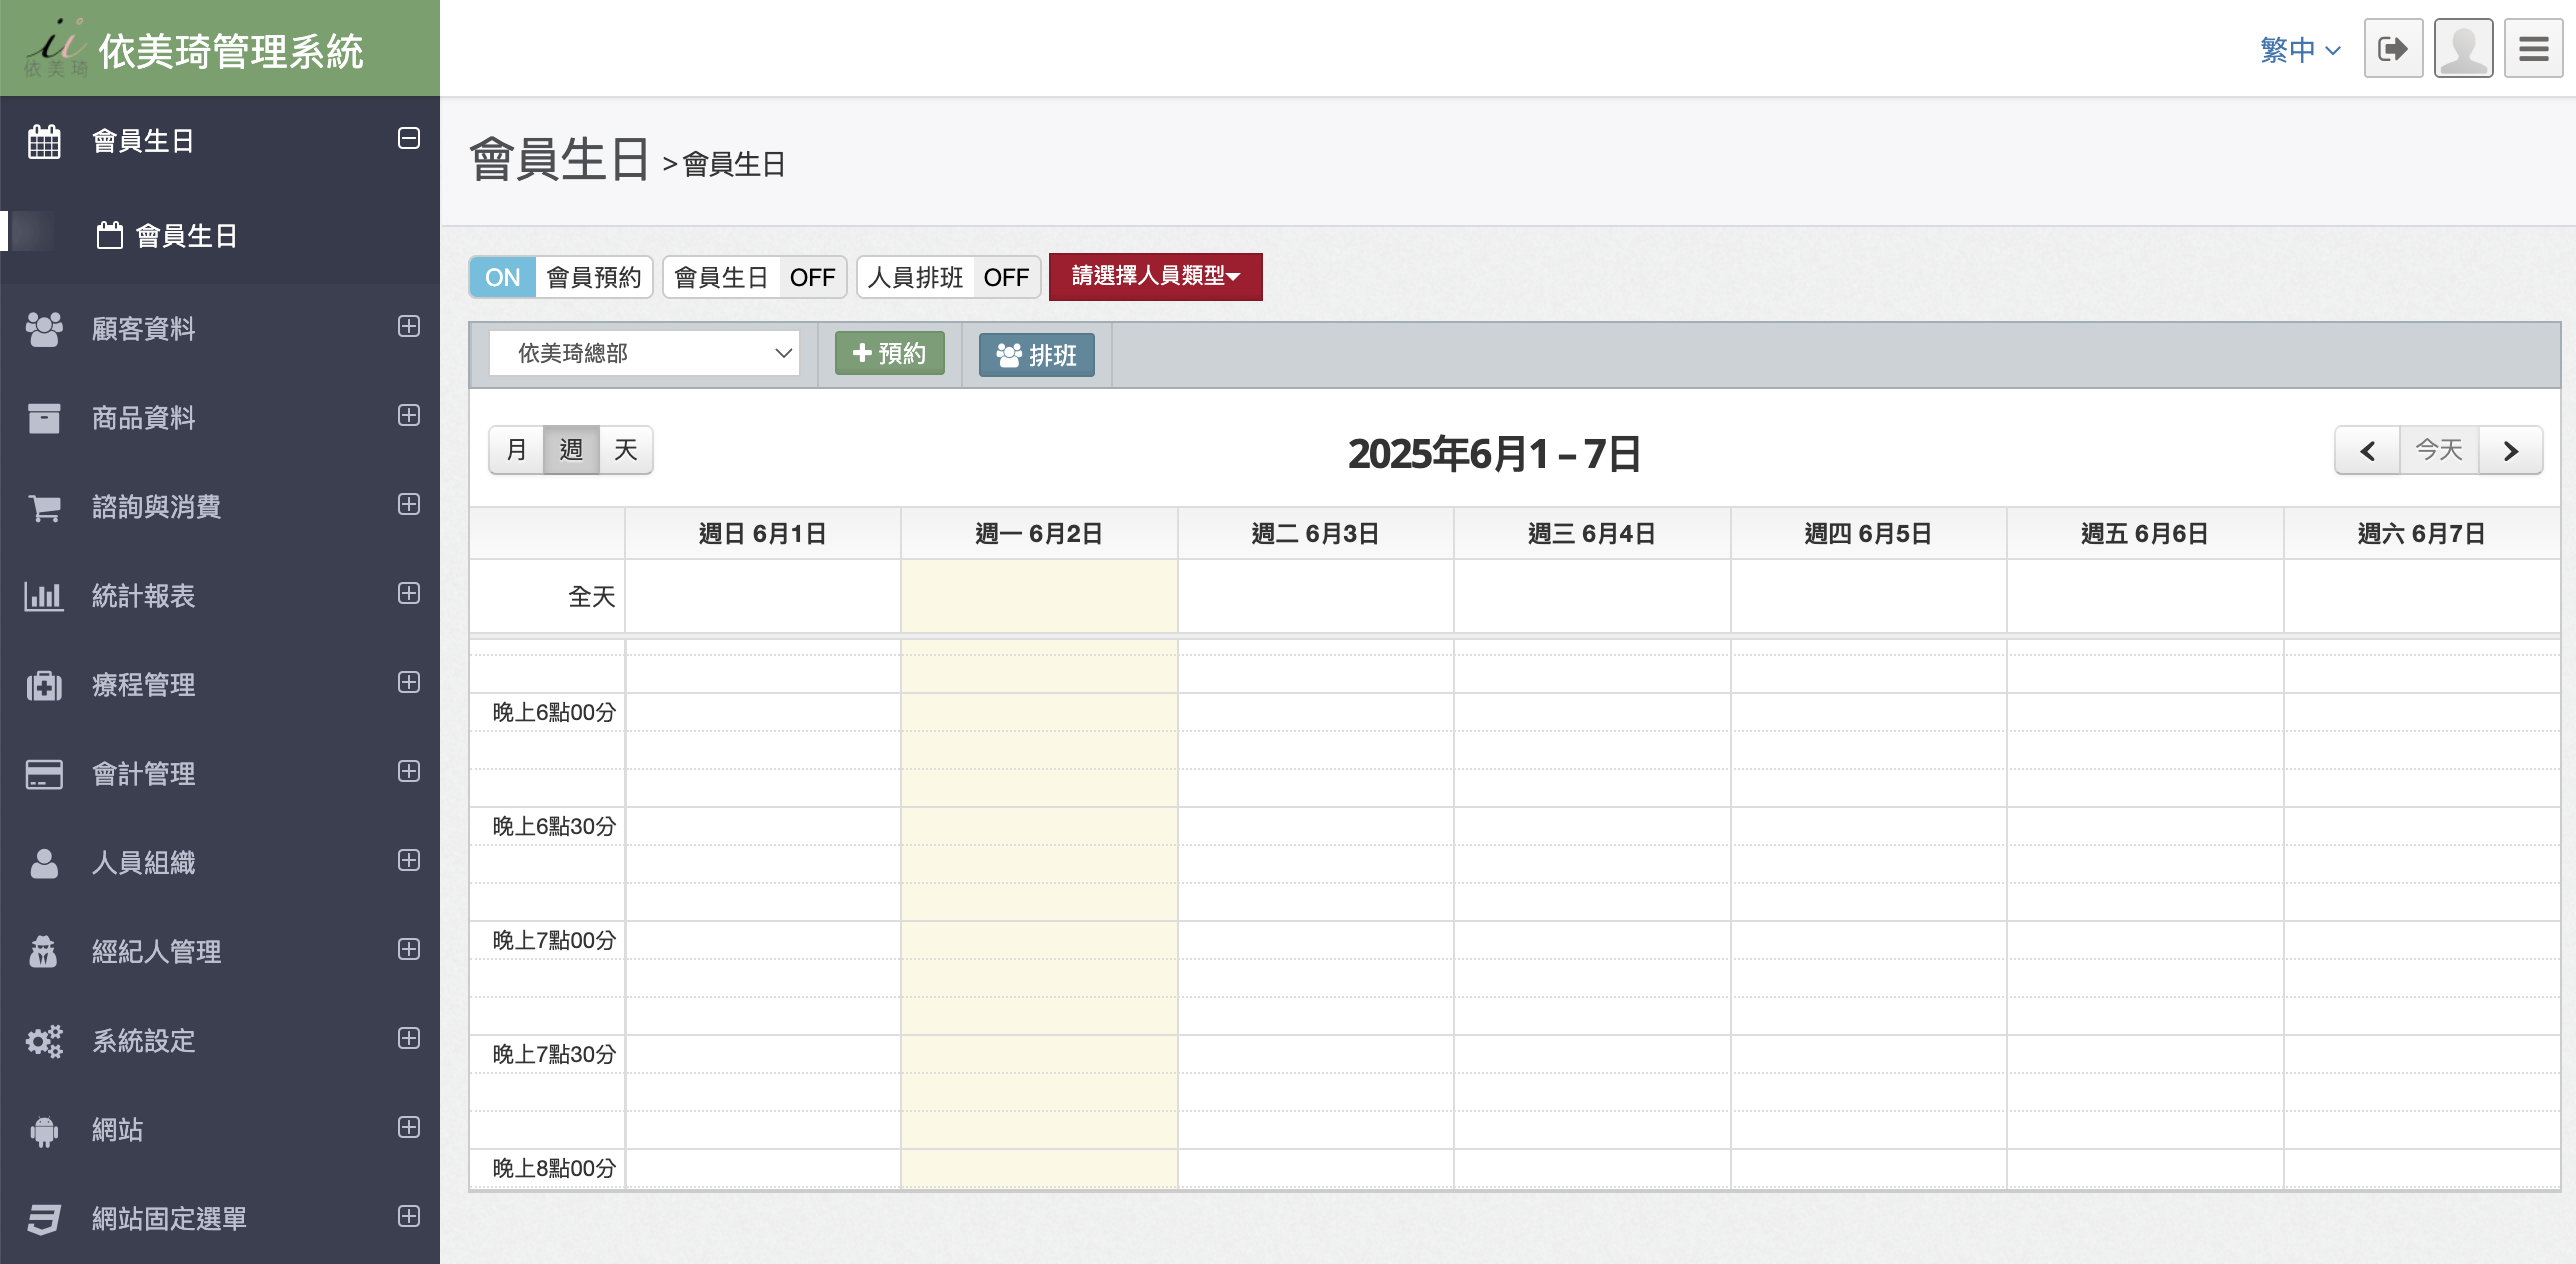Click the logout icon in header

(x=2392, y=48)
